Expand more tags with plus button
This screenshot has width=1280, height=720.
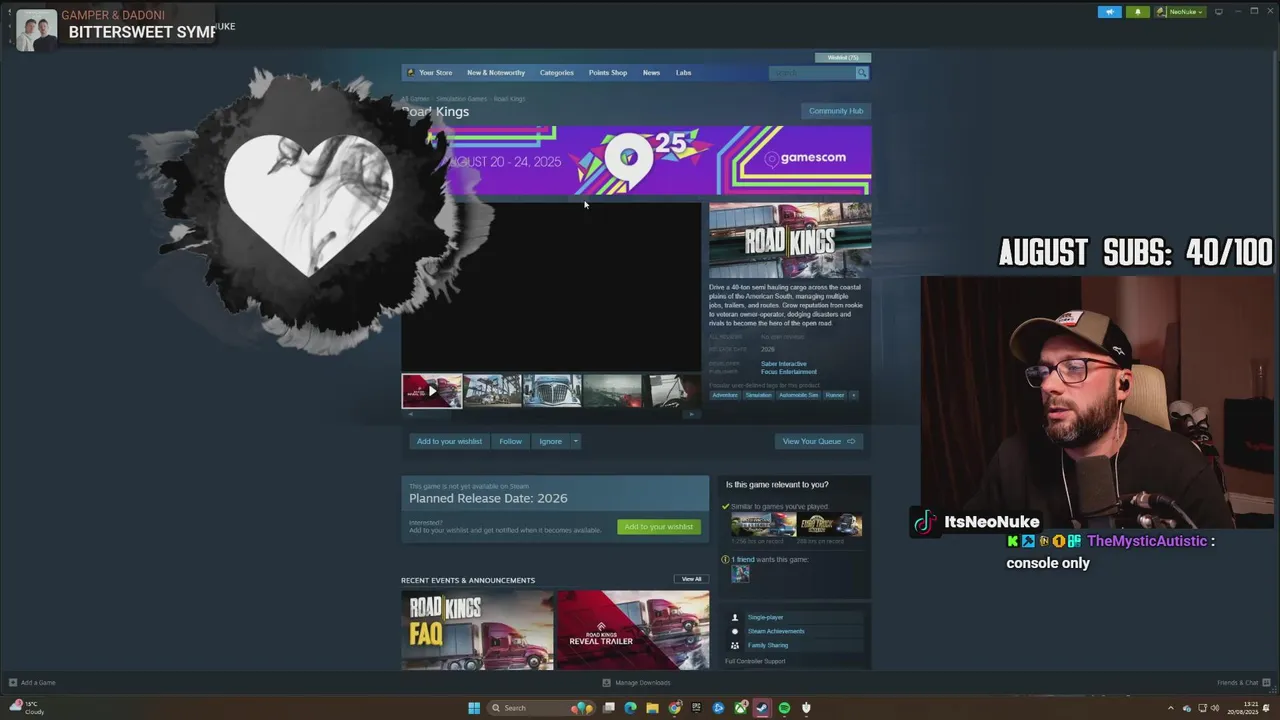pyautogui.click(x=853, y=395)
